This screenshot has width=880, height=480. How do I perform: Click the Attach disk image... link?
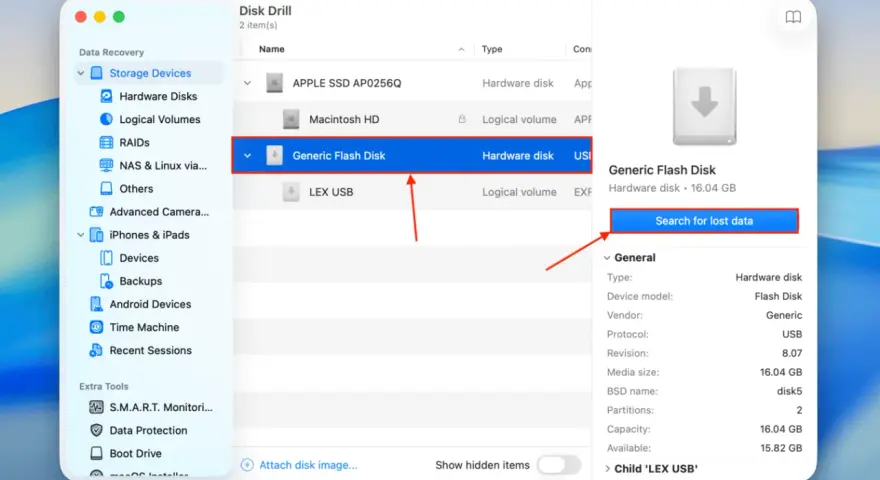point(308,465)
